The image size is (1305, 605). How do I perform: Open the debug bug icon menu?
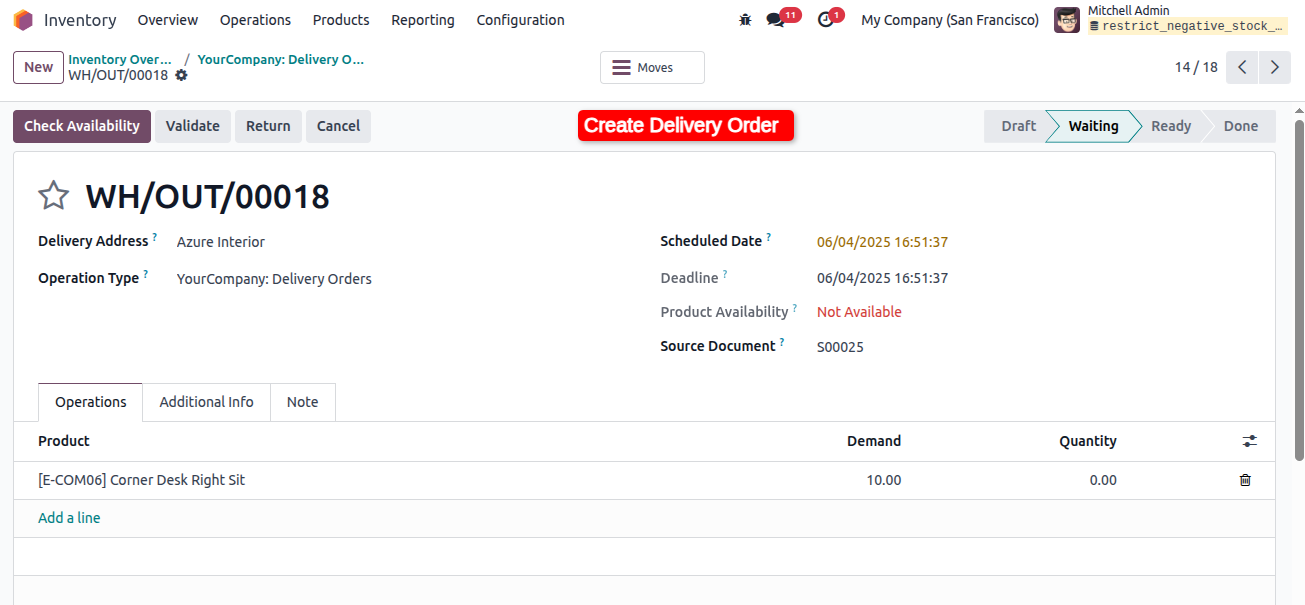745,20
